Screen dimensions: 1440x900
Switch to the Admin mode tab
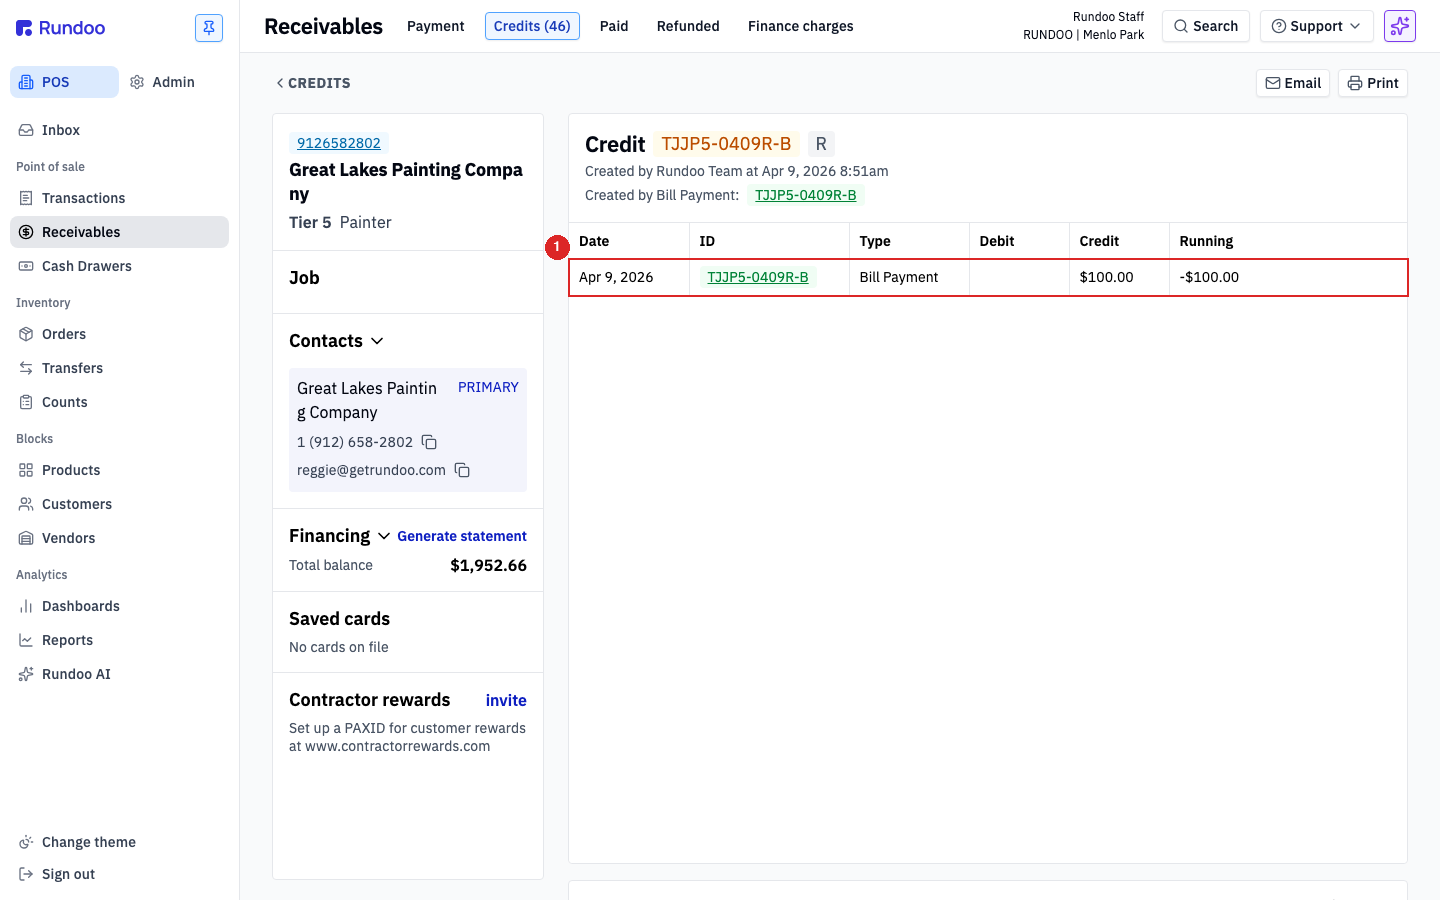tap(163, 82)
